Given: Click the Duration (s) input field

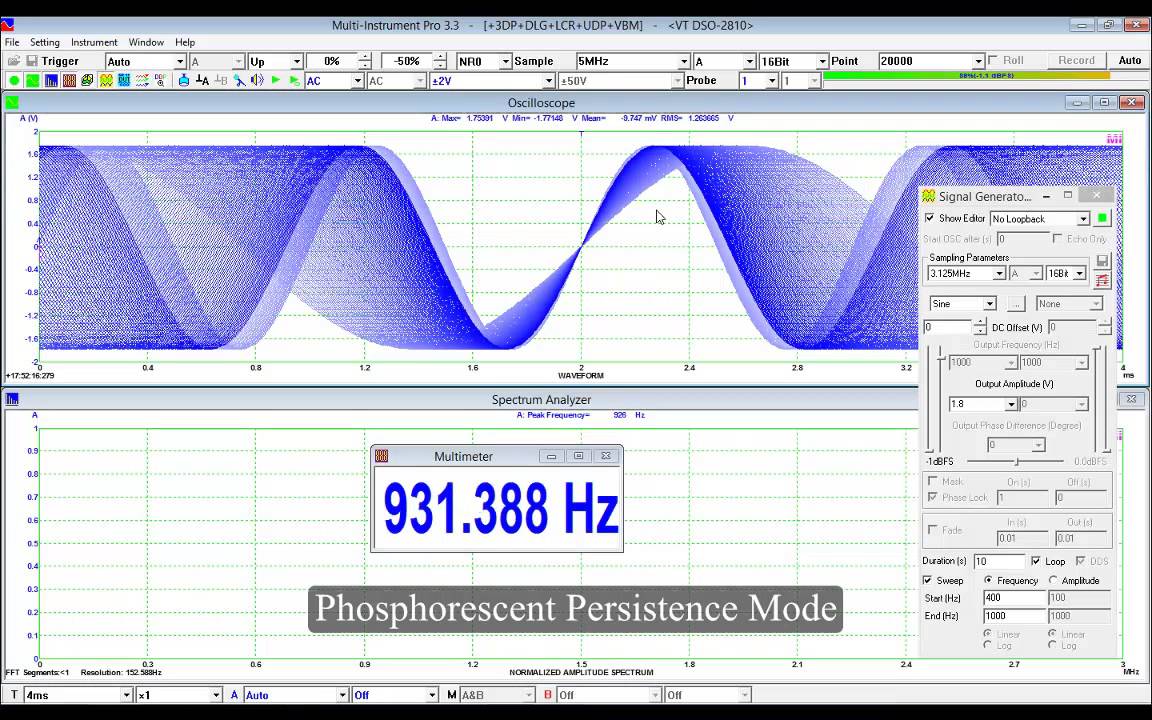Looking at the screenshot, I should coord(998,561).
